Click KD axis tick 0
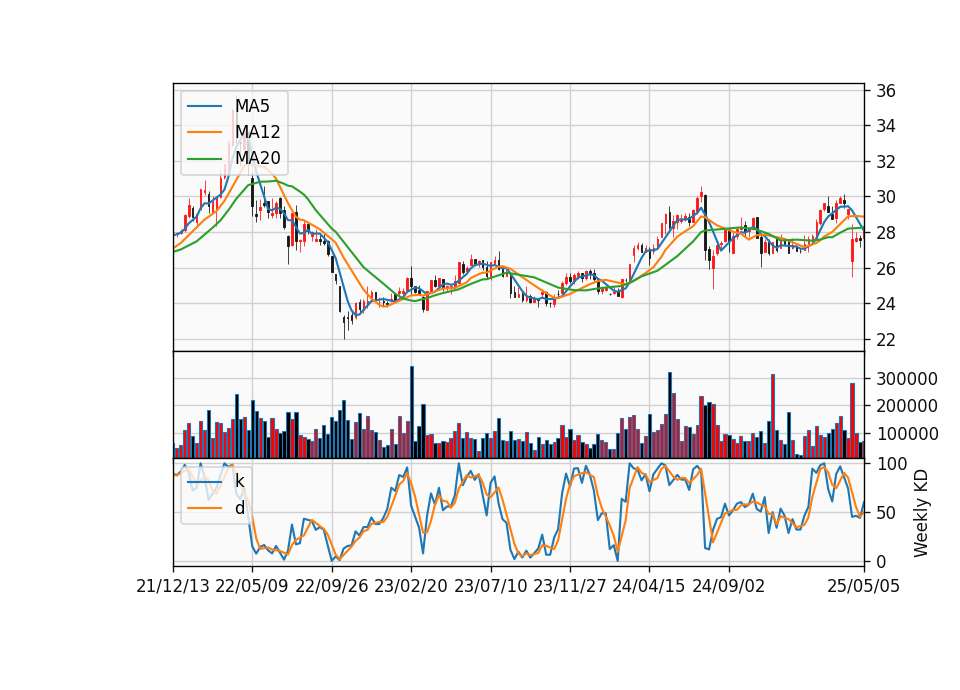The image size is (960, 690). point(881,561)
